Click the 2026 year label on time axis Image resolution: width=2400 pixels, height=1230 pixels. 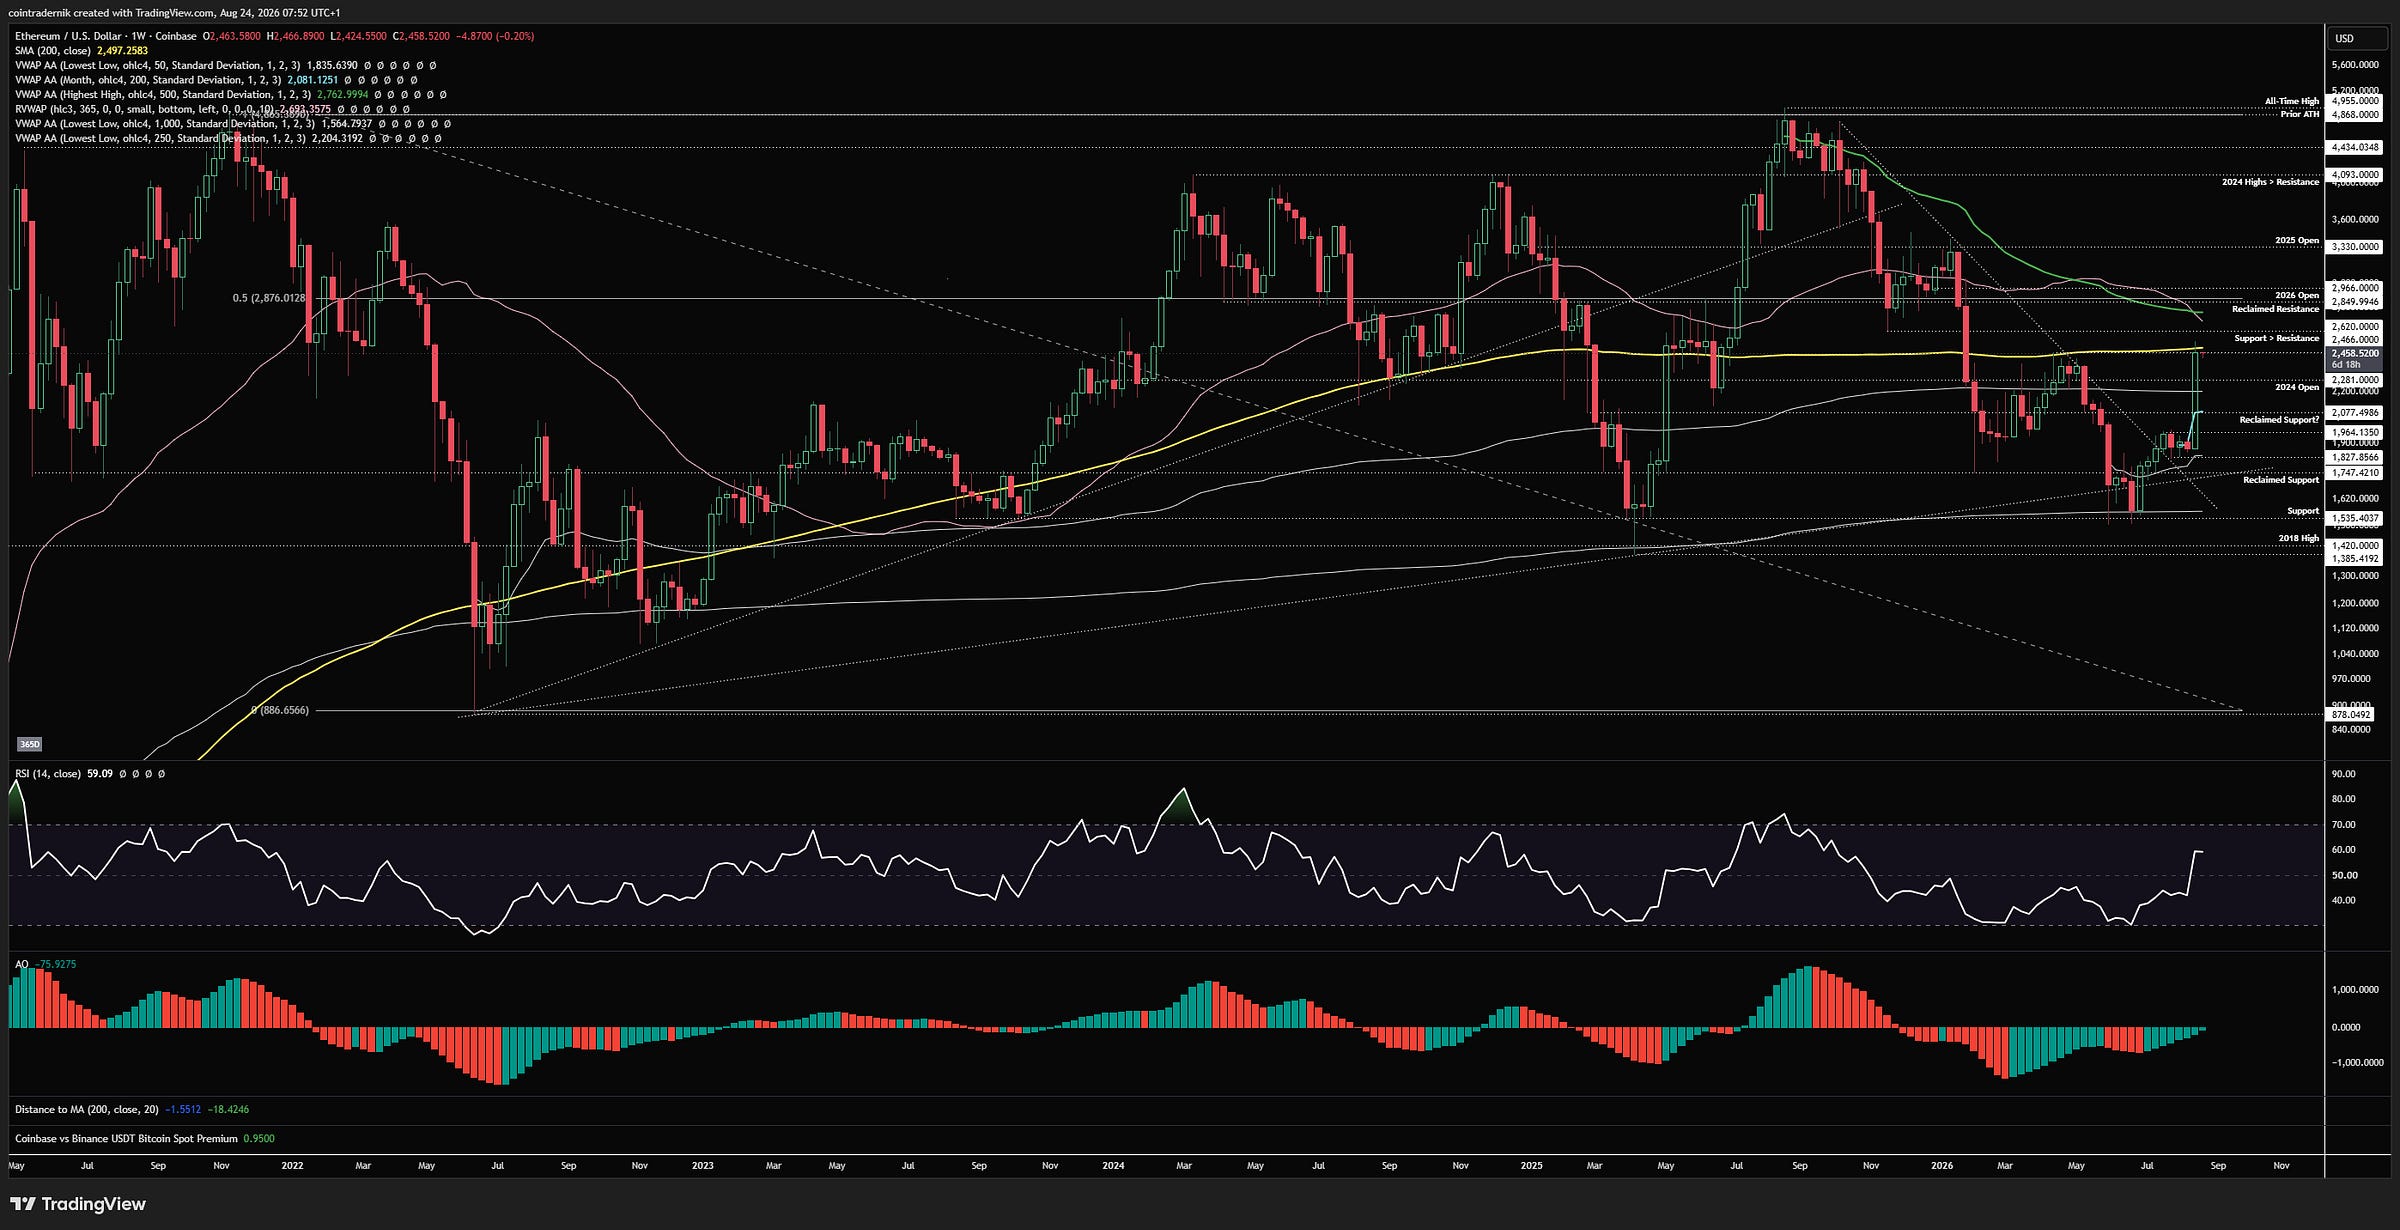pyautogui.click(x=1941, y=1166)
